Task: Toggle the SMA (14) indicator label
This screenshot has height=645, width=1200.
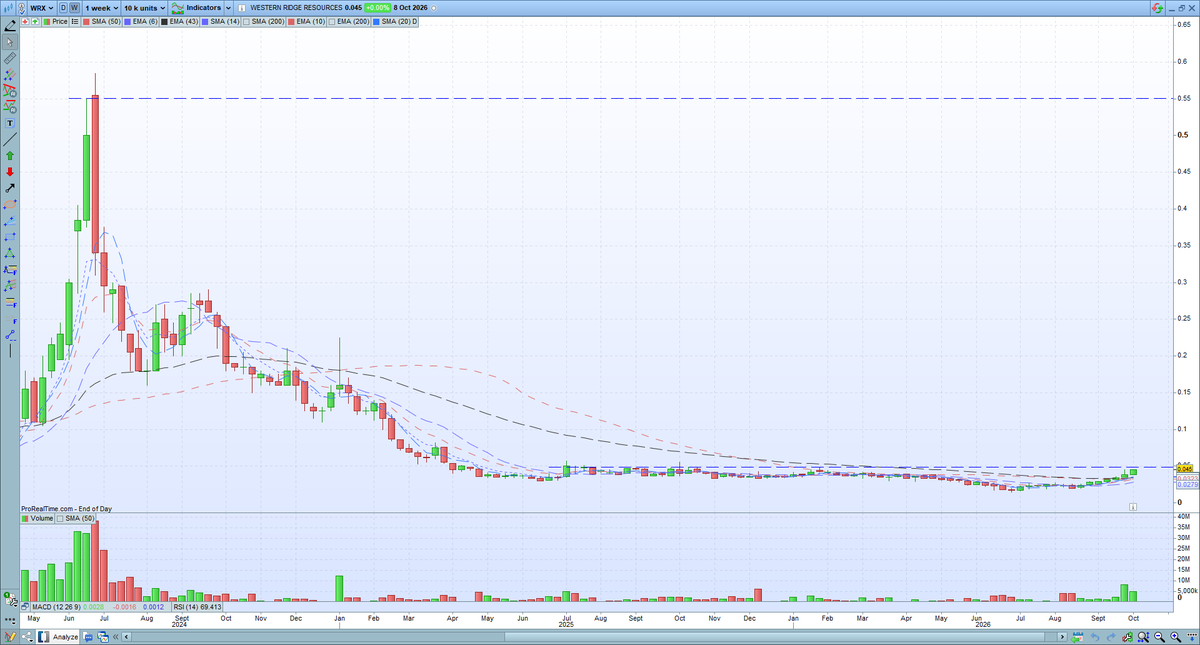Action: coord(220,22)
